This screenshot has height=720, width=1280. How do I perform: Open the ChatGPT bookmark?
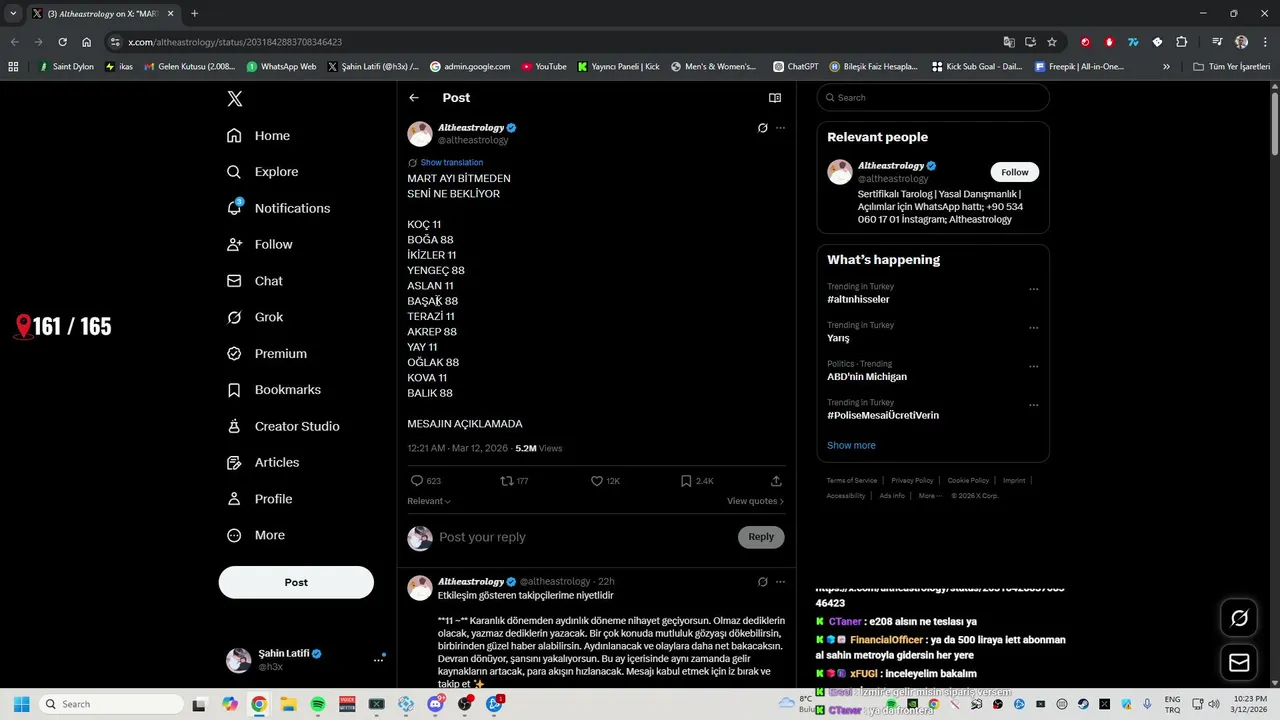tap(795, 67)
